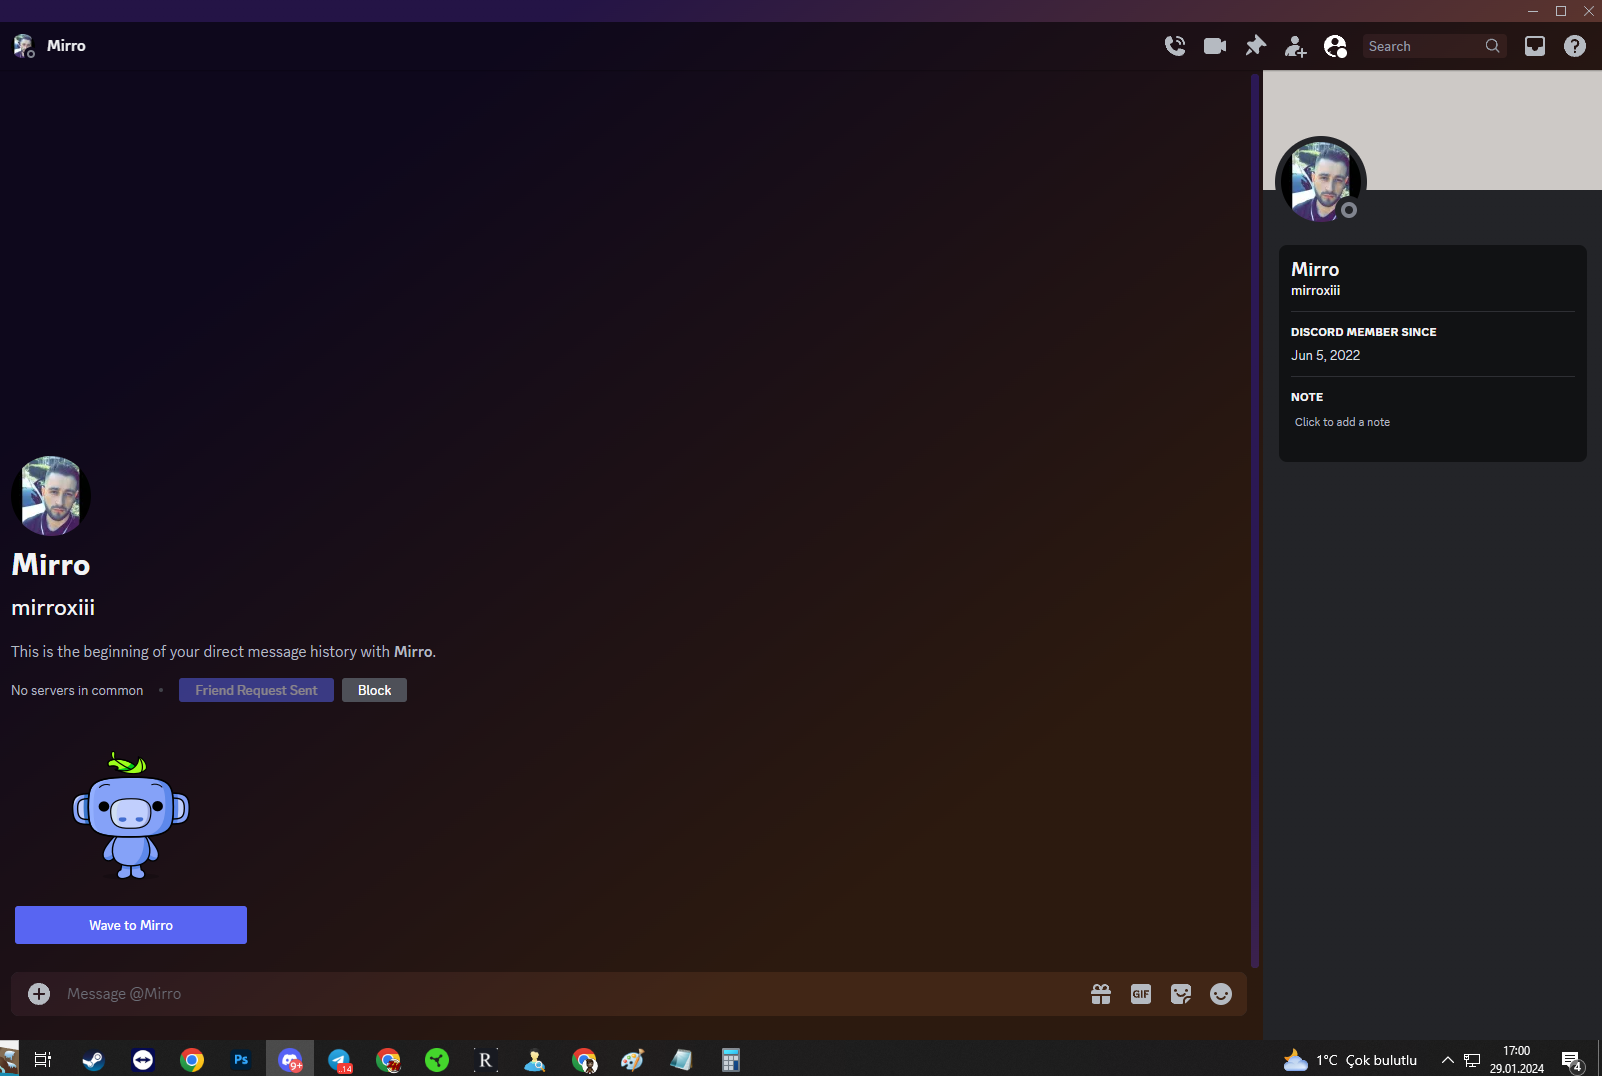Open weather widget showing Çok bulutlu
This screenshot has width=1602, height=1076.
pos(1351,1060)
